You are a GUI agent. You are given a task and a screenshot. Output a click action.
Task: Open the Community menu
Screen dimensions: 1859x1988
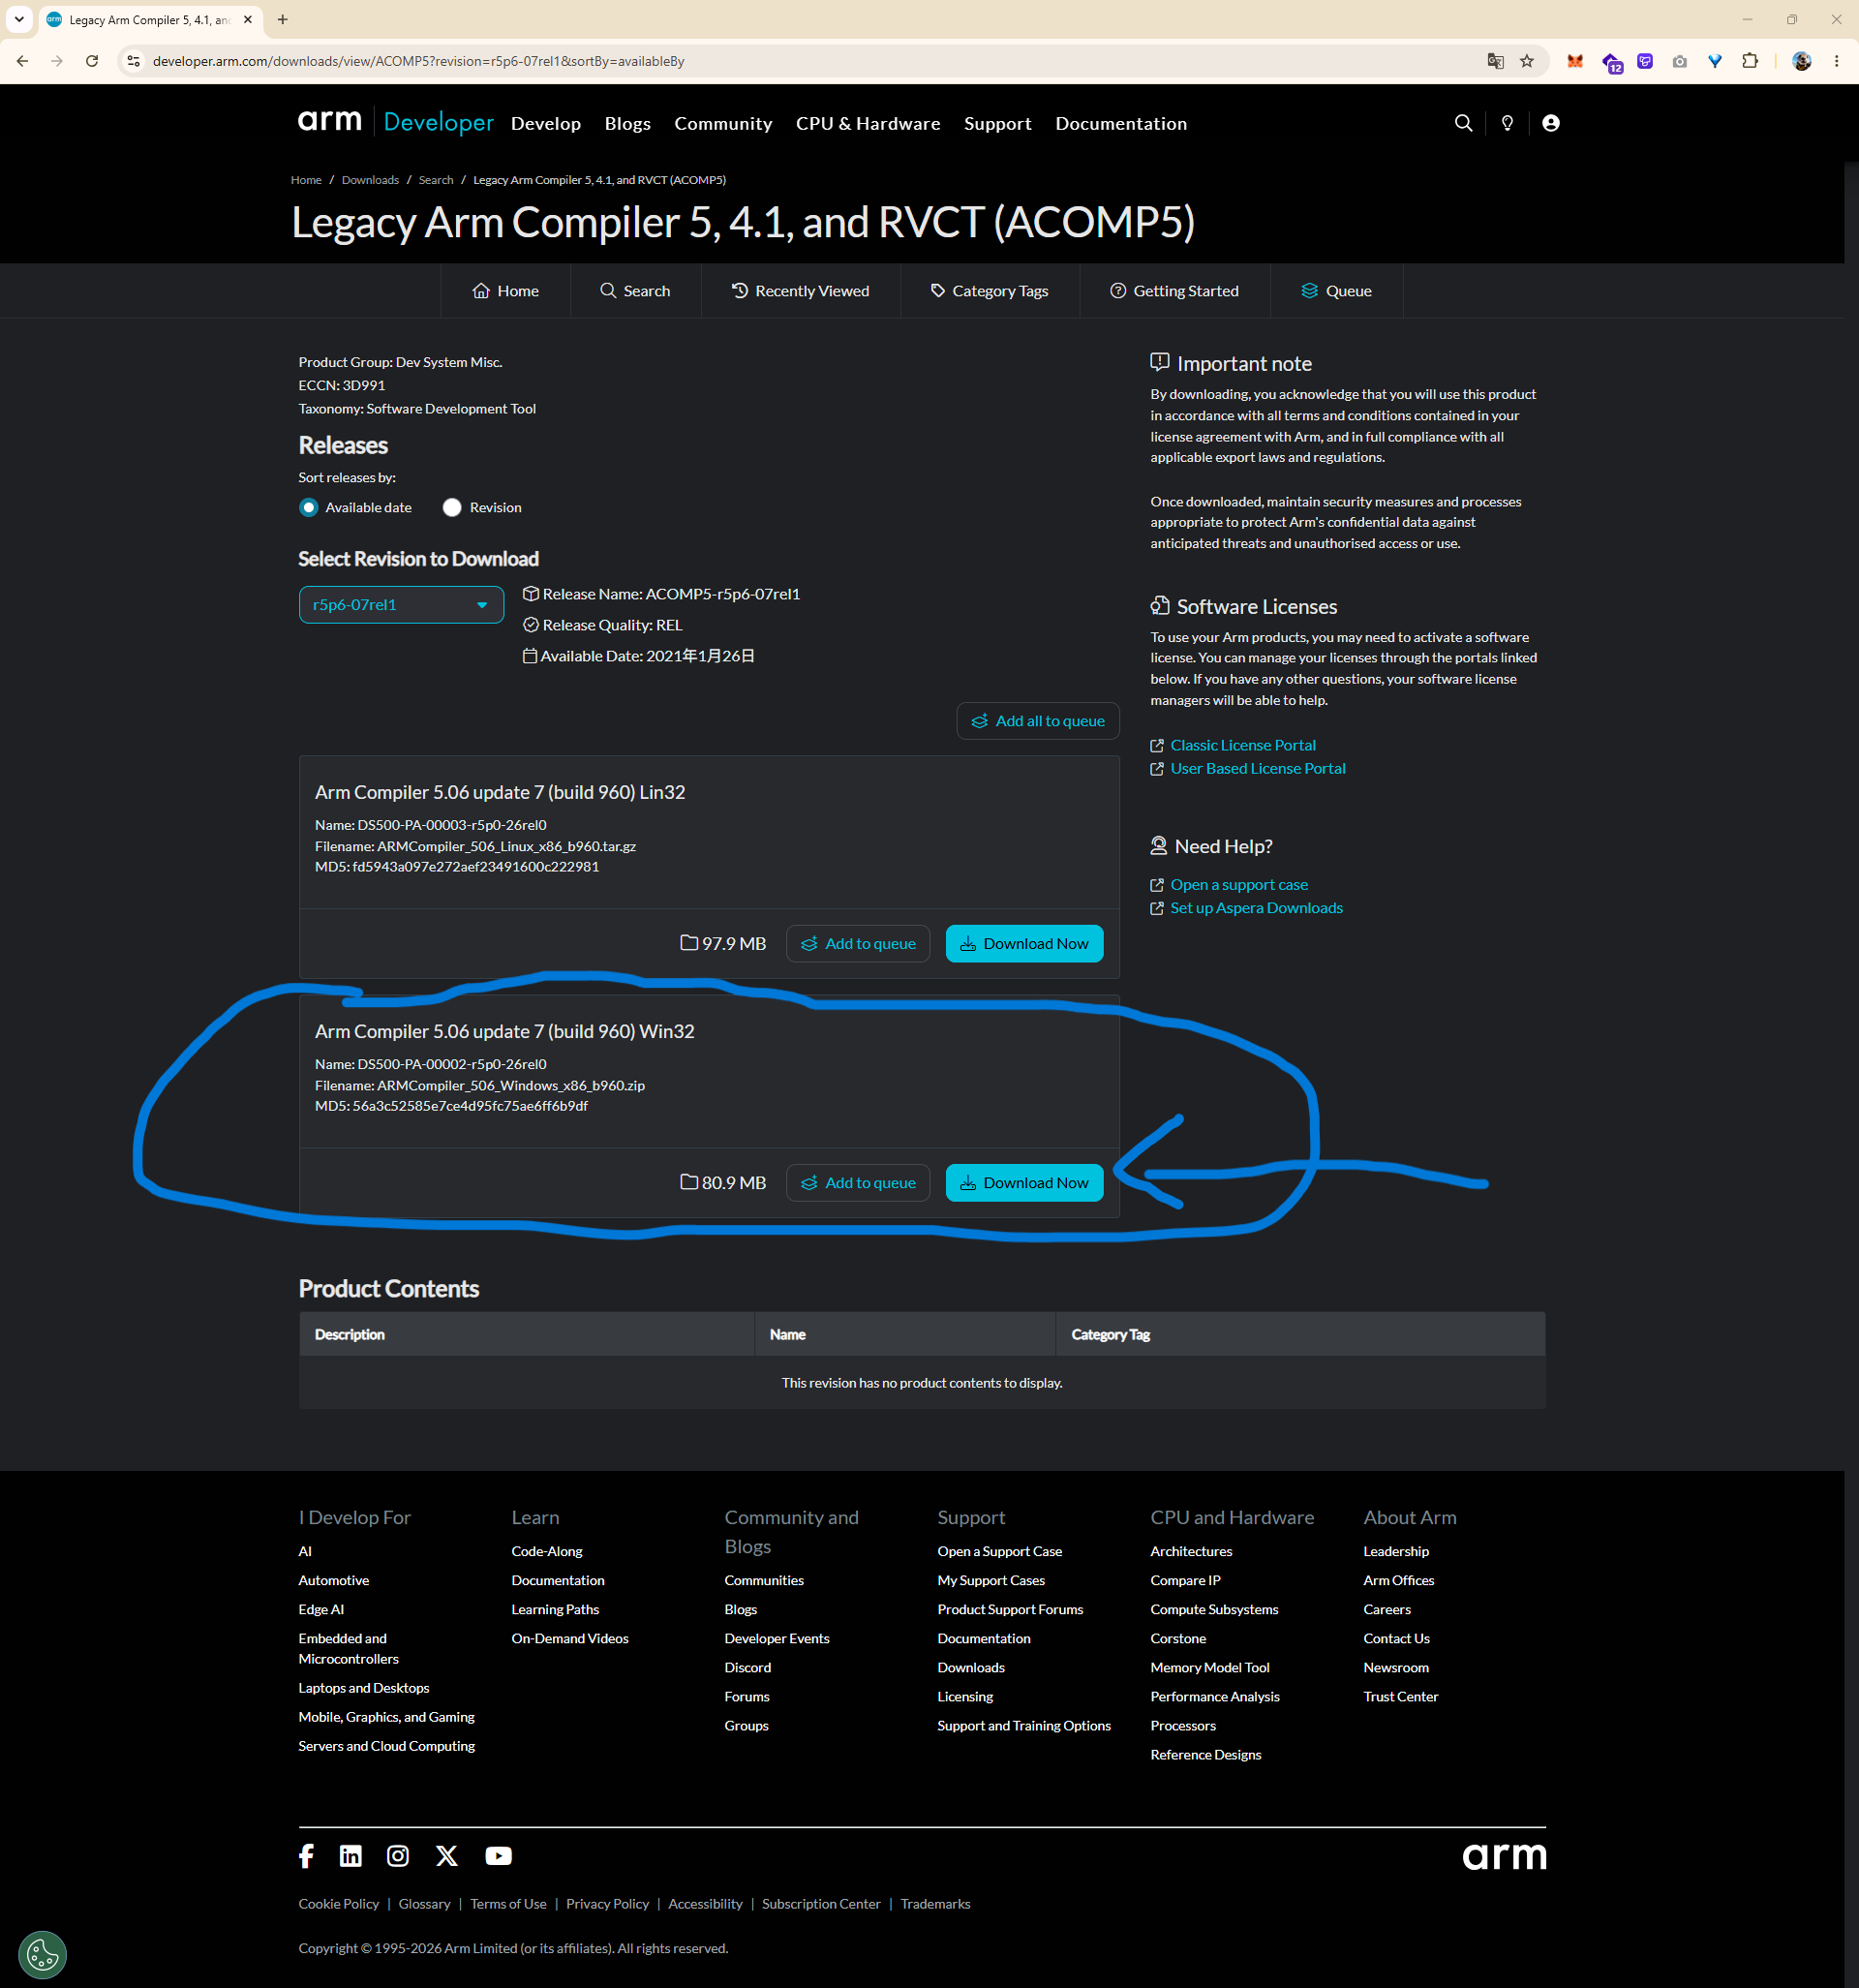(723, 123)
